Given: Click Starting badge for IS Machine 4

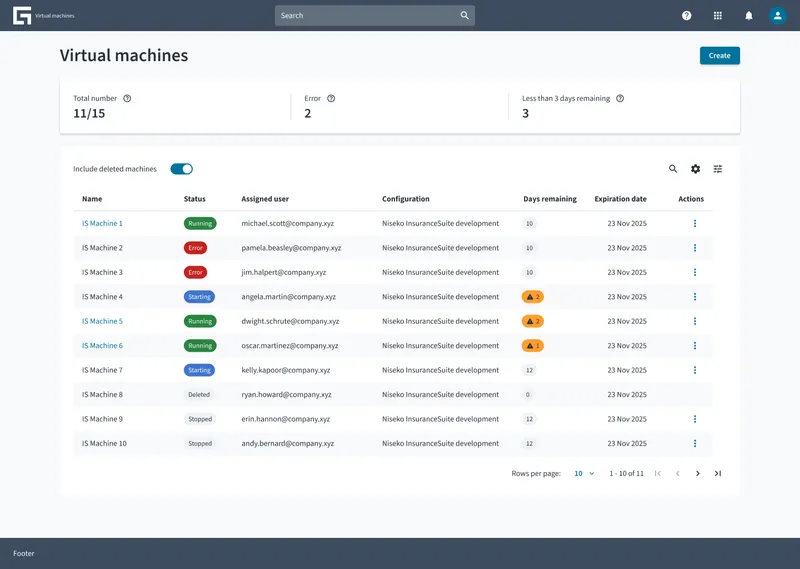Looking at the screenshot, I should tap(199, 297).
